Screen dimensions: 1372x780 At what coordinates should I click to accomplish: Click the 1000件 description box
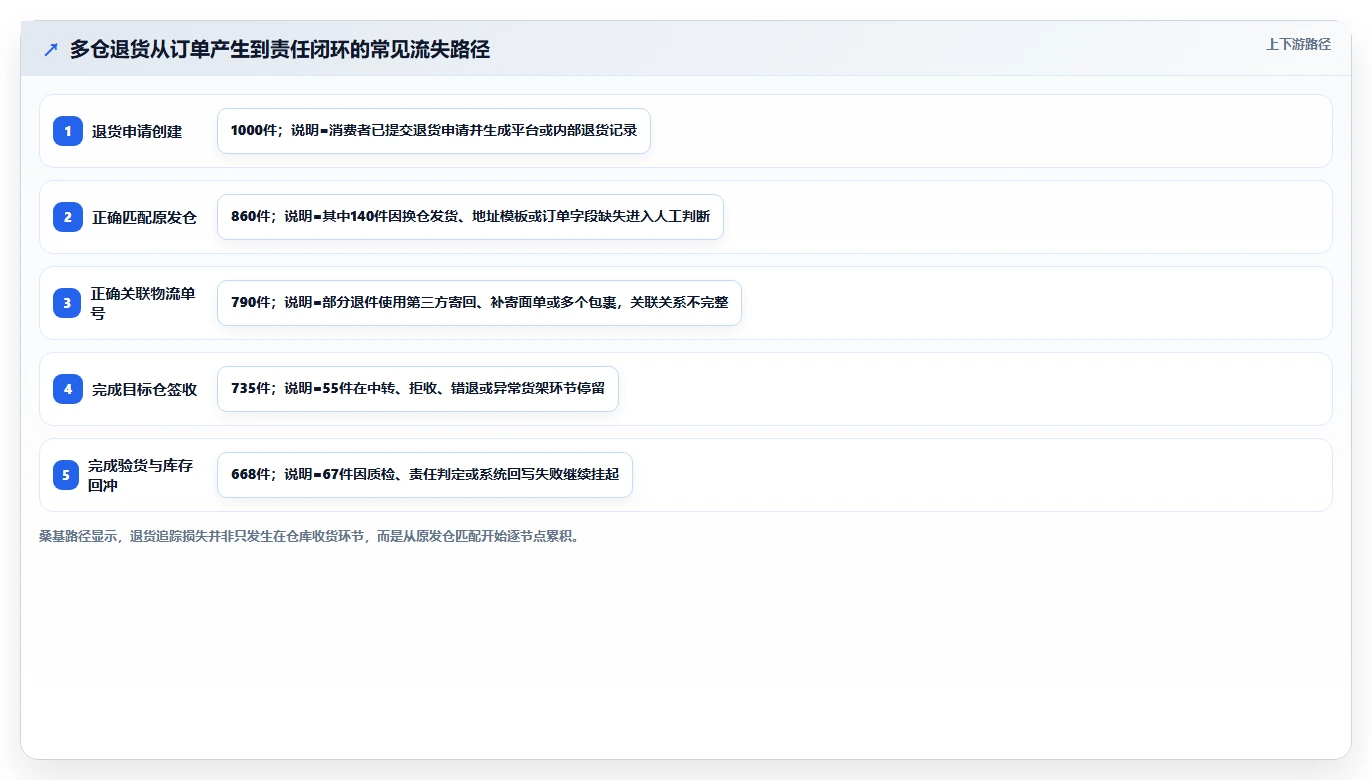tap(434, 131)
